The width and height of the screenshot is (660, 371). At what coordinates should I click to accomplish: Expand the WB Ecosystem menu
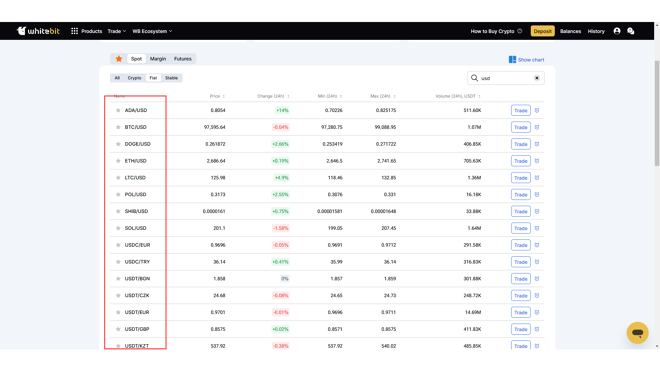coord(152,31)
